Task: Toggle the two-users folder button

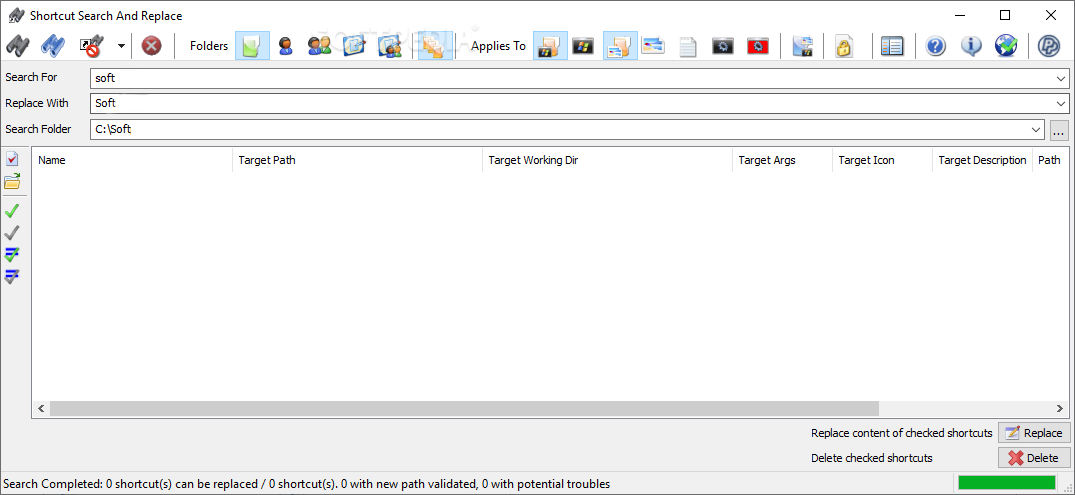Action: 319,46
